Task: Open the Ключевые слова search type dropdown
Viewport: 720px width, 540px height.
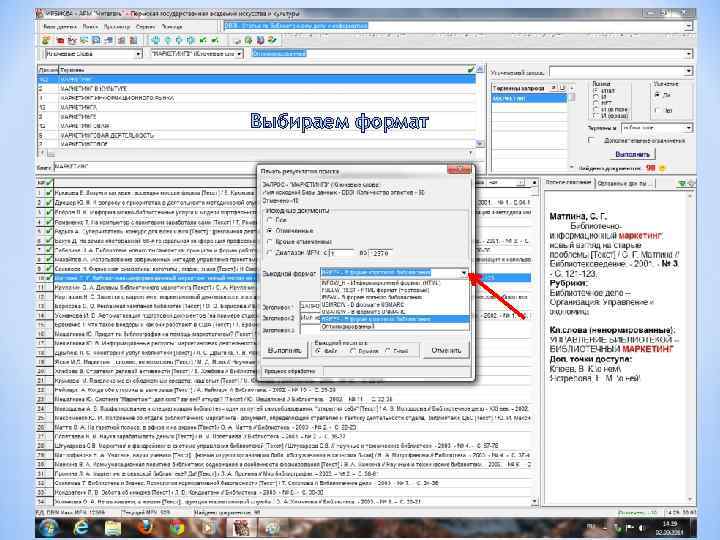Action: [x=138, y=54]
